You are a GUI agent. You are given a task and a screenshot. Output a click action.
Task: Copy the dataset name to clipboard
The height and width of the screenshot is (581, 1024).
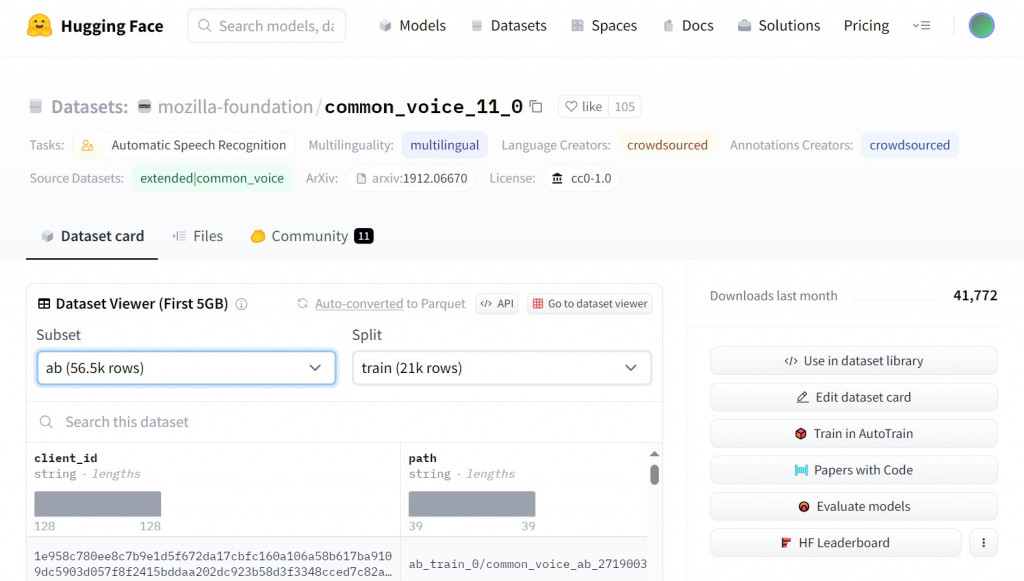(536, 106)
